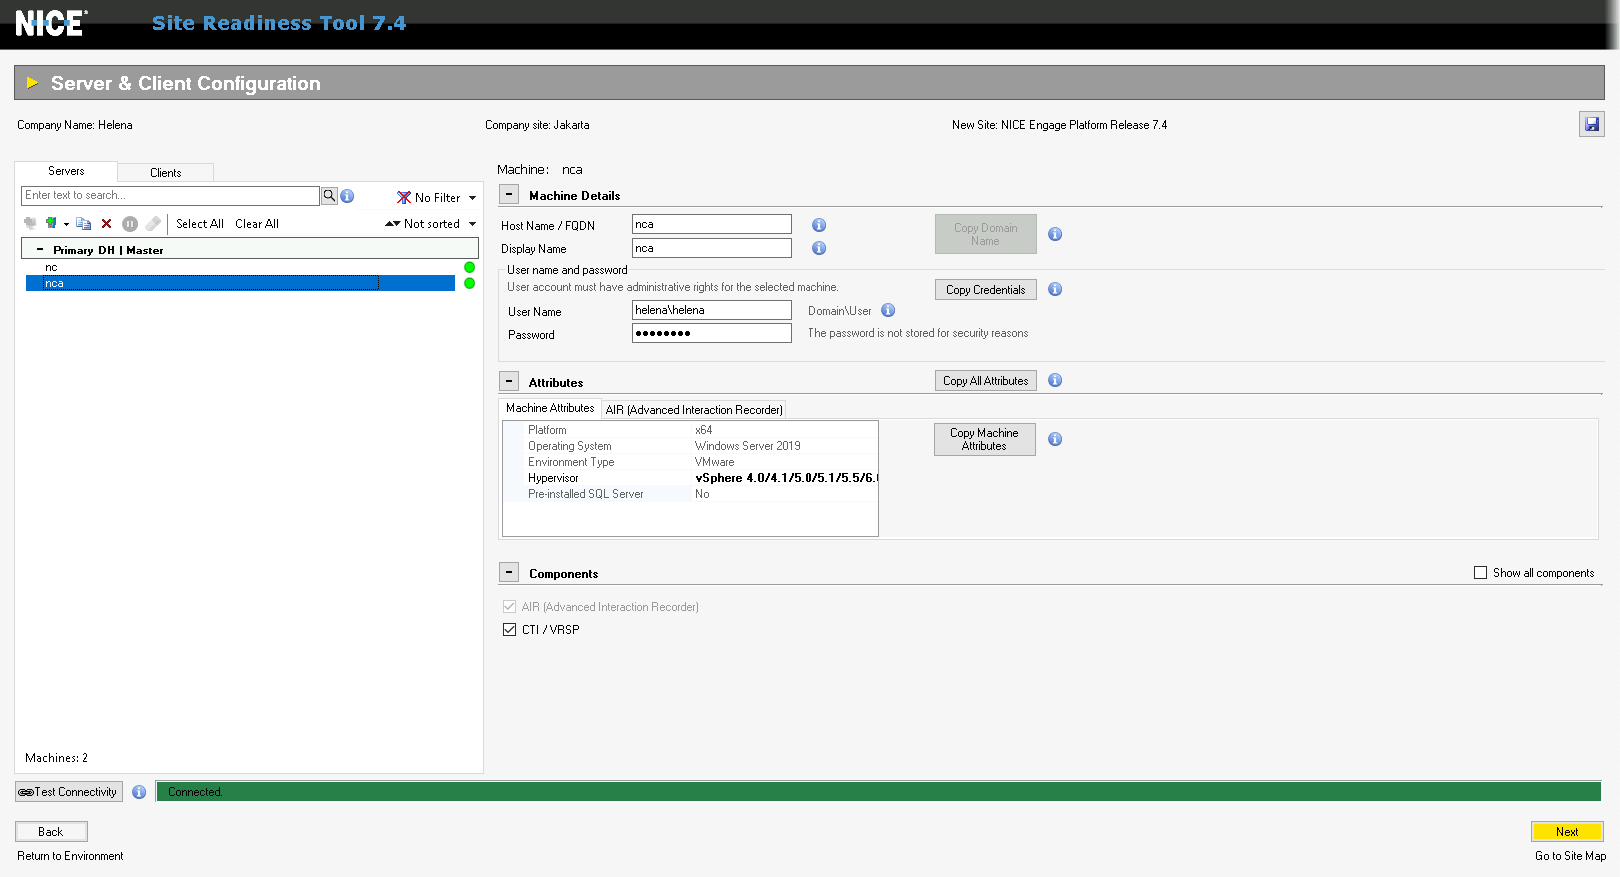This screenshot has width=1620, height=877.
Task: Click the search magnifier icon
Action: click(329, 196)
